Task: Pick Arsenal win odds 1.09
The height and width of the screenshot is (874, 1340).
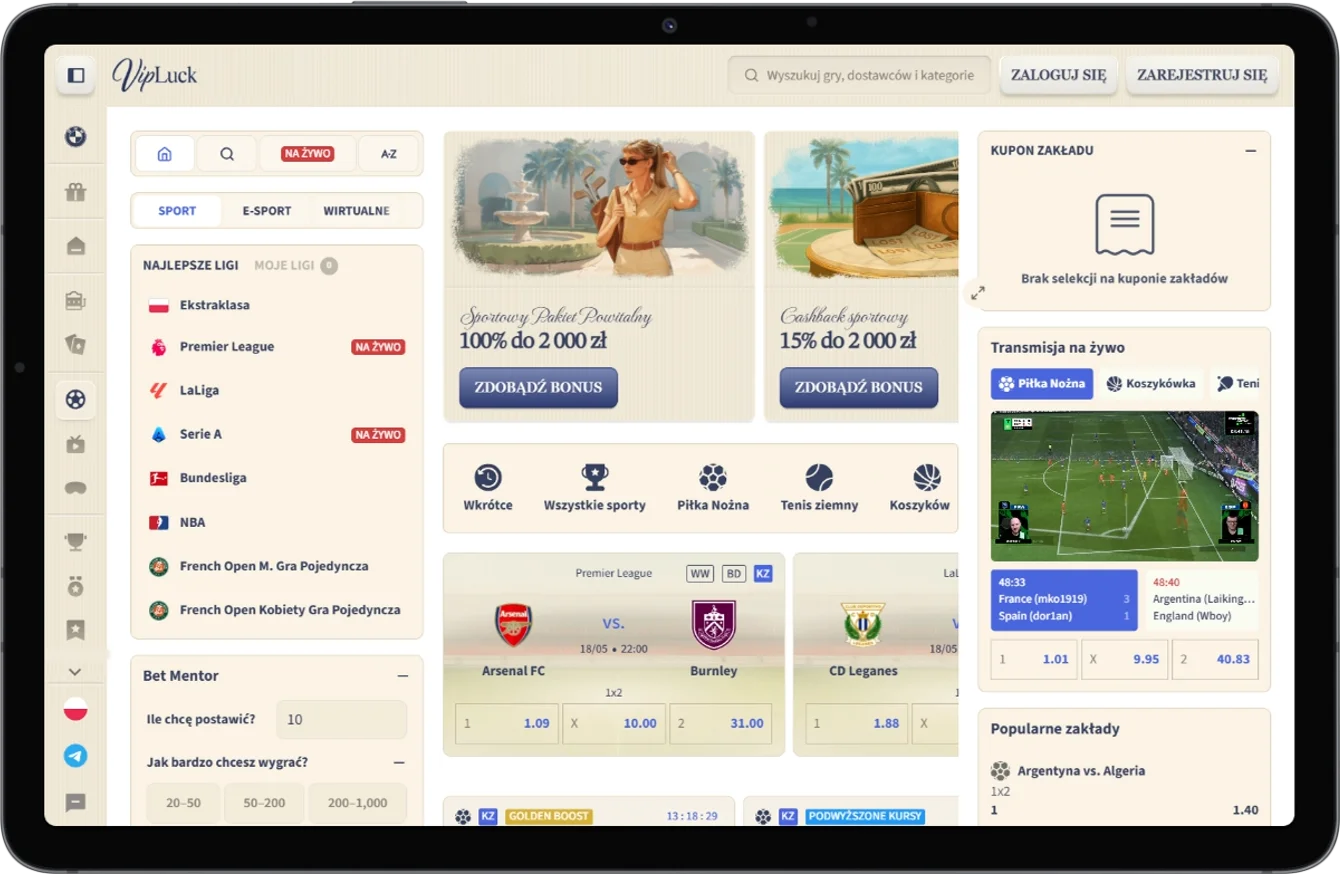Action: (507, 724)
